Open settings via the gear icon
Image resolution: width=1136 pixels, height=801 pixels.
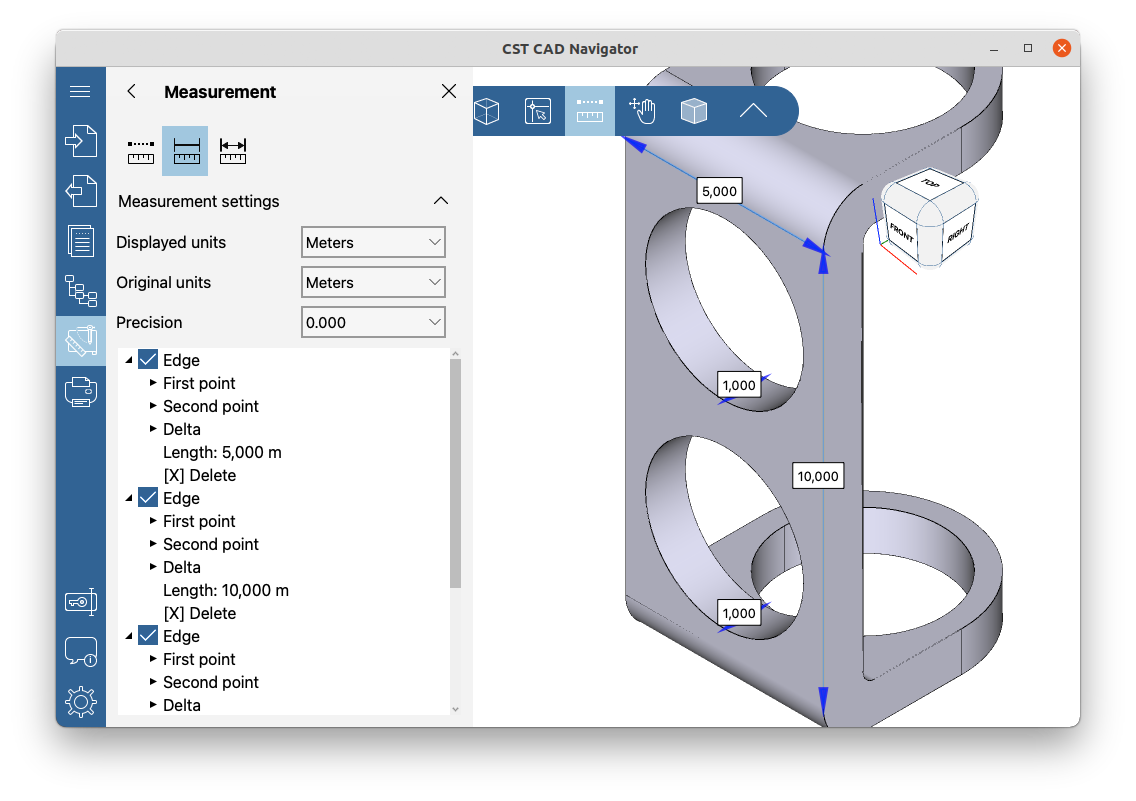80,702
